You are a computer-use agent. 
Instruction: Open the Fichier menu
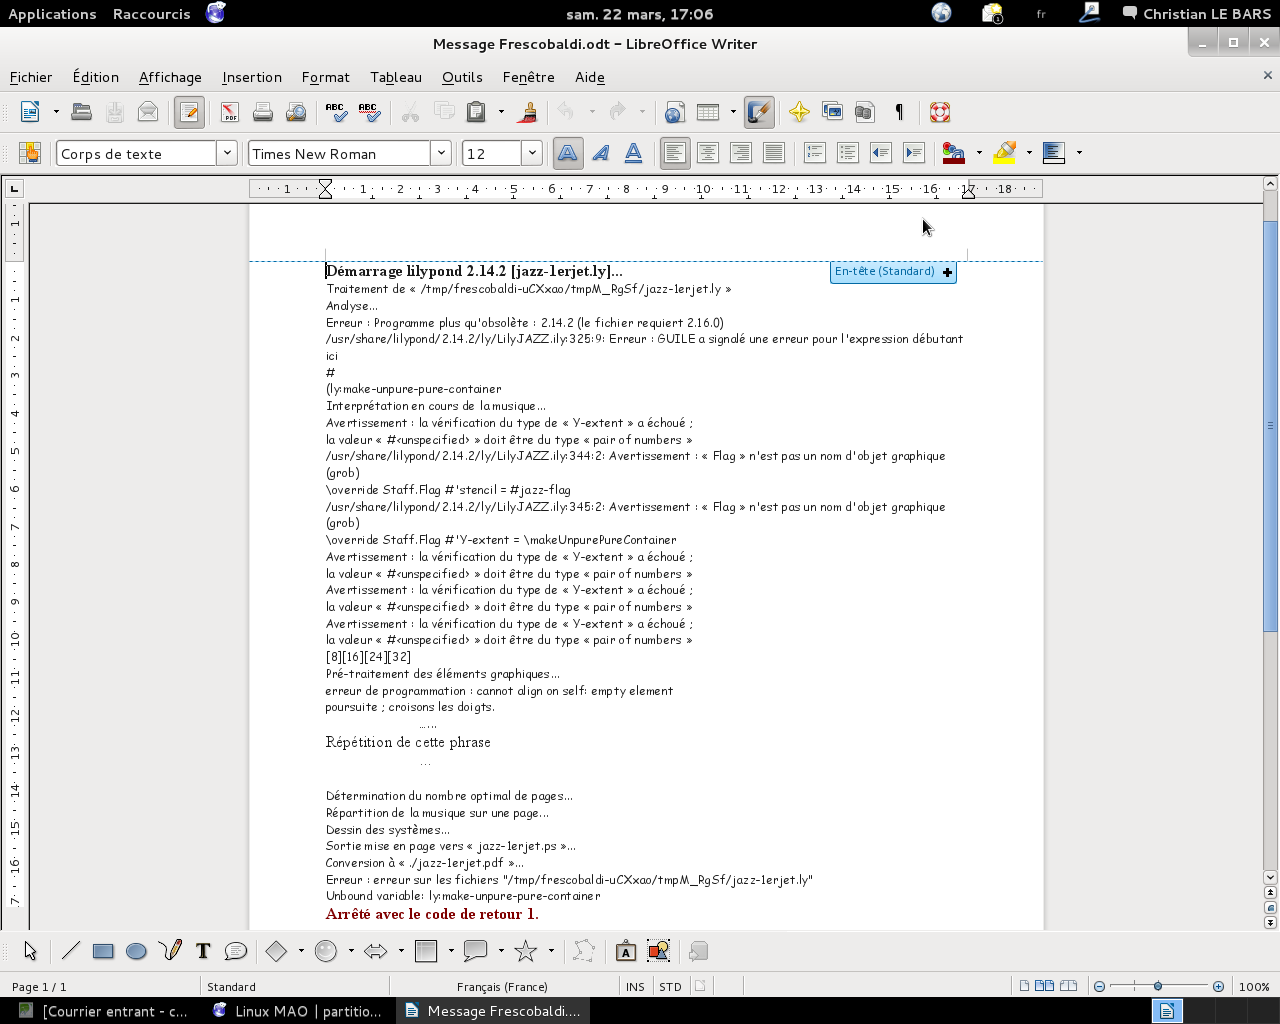[x=31, y=77]
